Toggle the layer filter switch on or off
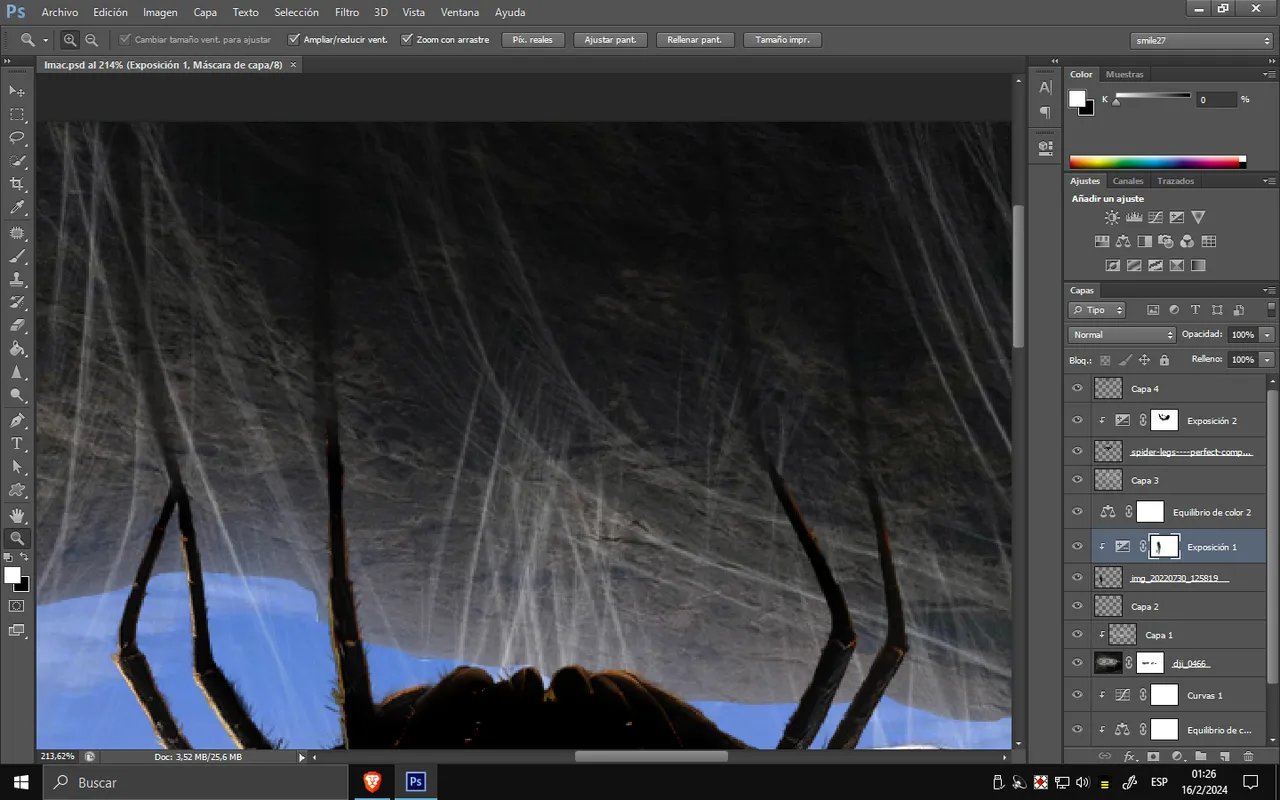The height and width of the screenshot is (800, 1280). tap(1271, 310)
